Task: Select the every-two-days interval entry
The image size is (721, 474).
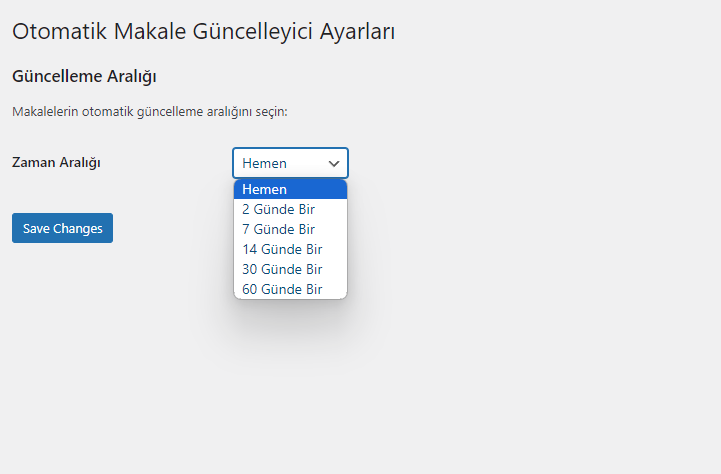Action: pos(290,209)
